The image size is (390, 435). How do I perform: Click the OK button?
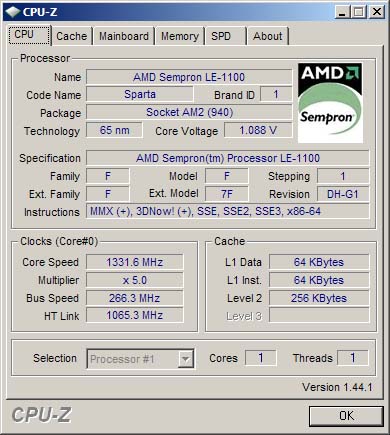click(x=346, y=416)
